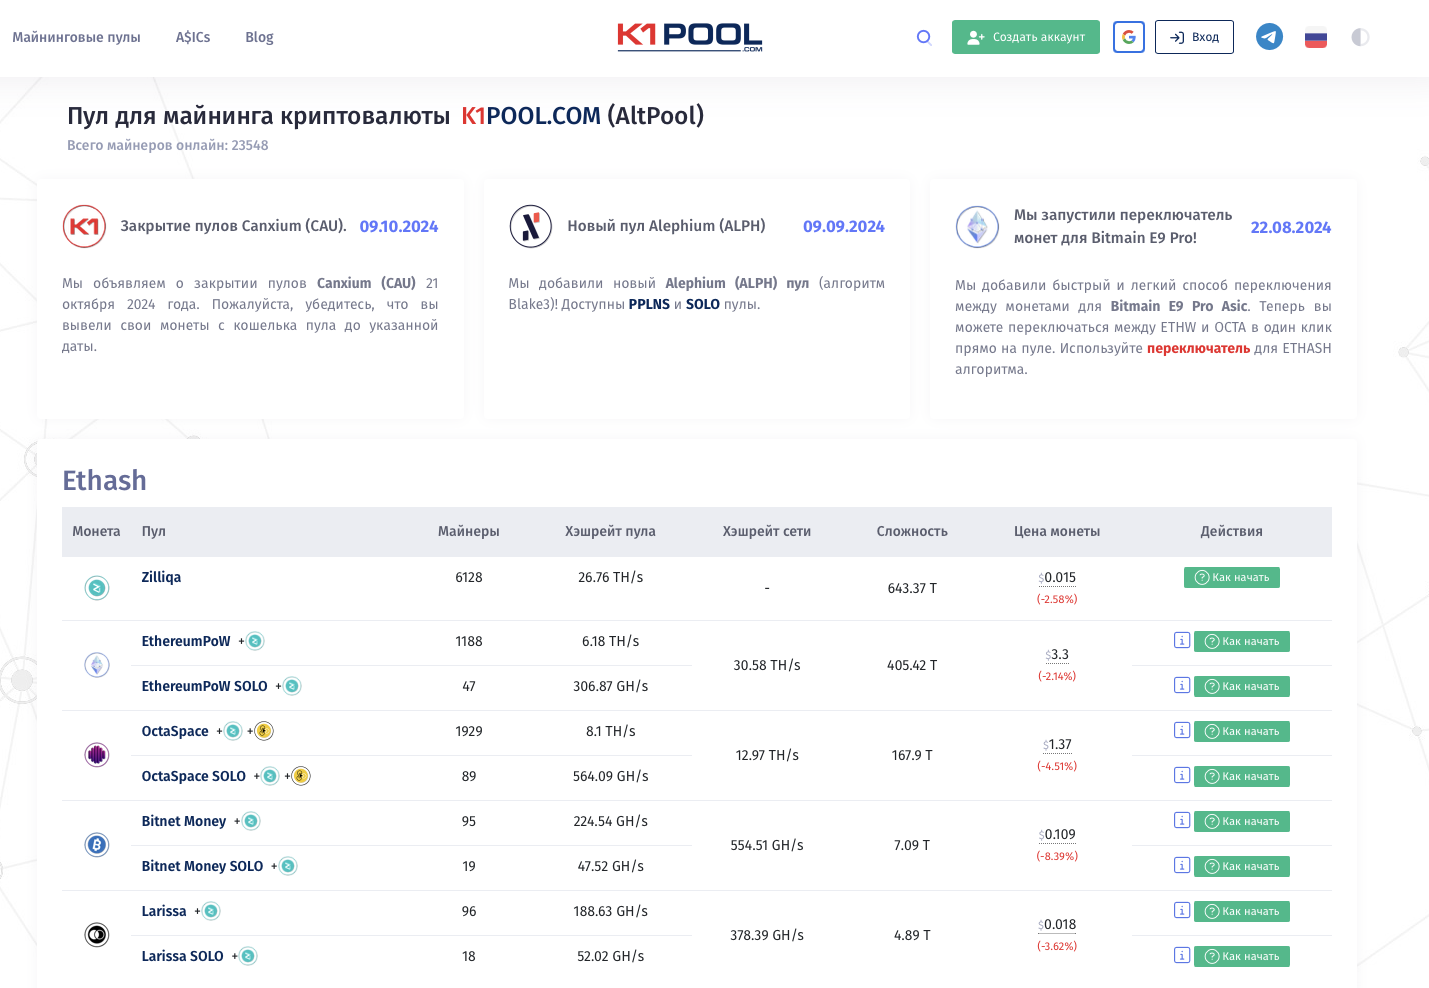The height and width of the screenshot is (988, 1429).
Task: Open the Zilliqa pool link
Action: [x=161, y=577]
